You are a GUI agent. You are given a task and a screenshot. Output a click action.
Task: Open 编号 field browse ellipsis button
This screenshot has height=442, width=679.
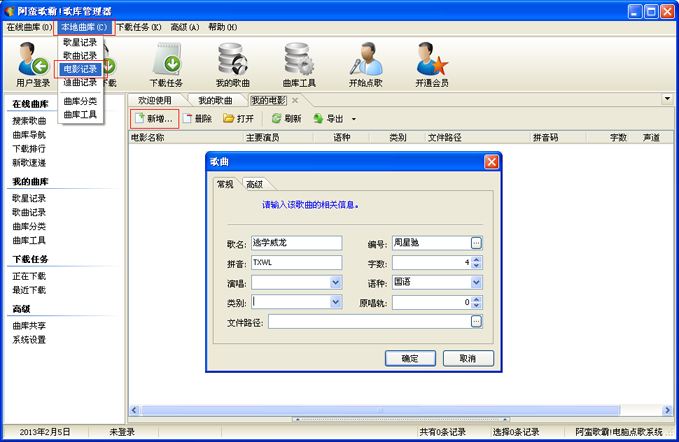[x=476, y=243]
